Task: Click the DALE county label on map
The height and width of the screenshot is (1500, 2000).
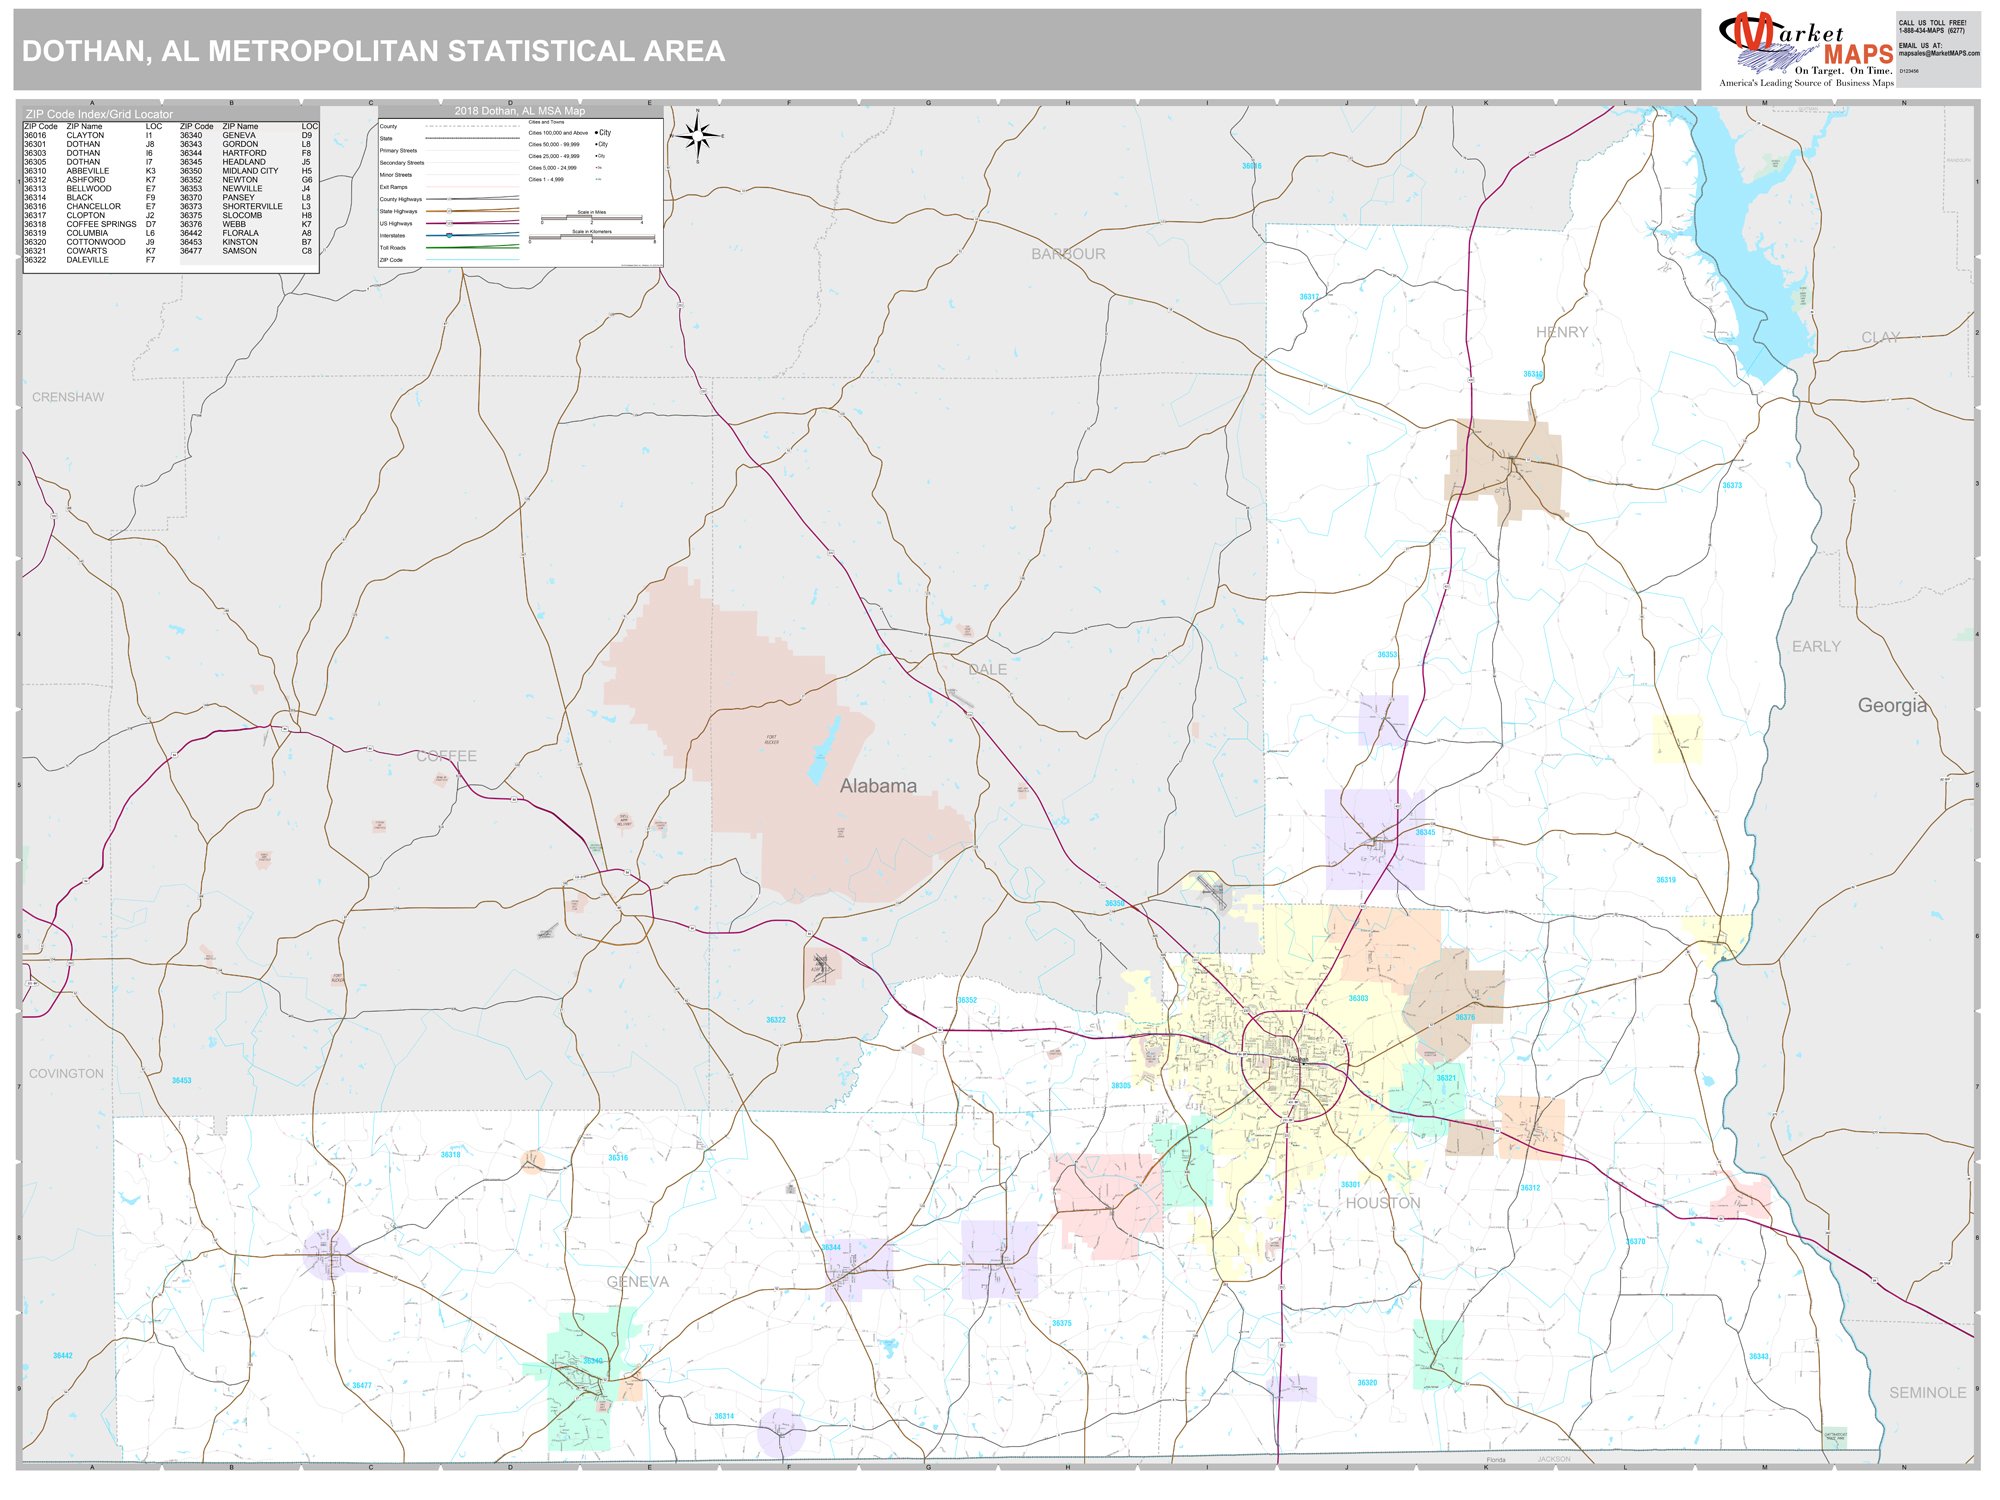Action: [988, 670]
